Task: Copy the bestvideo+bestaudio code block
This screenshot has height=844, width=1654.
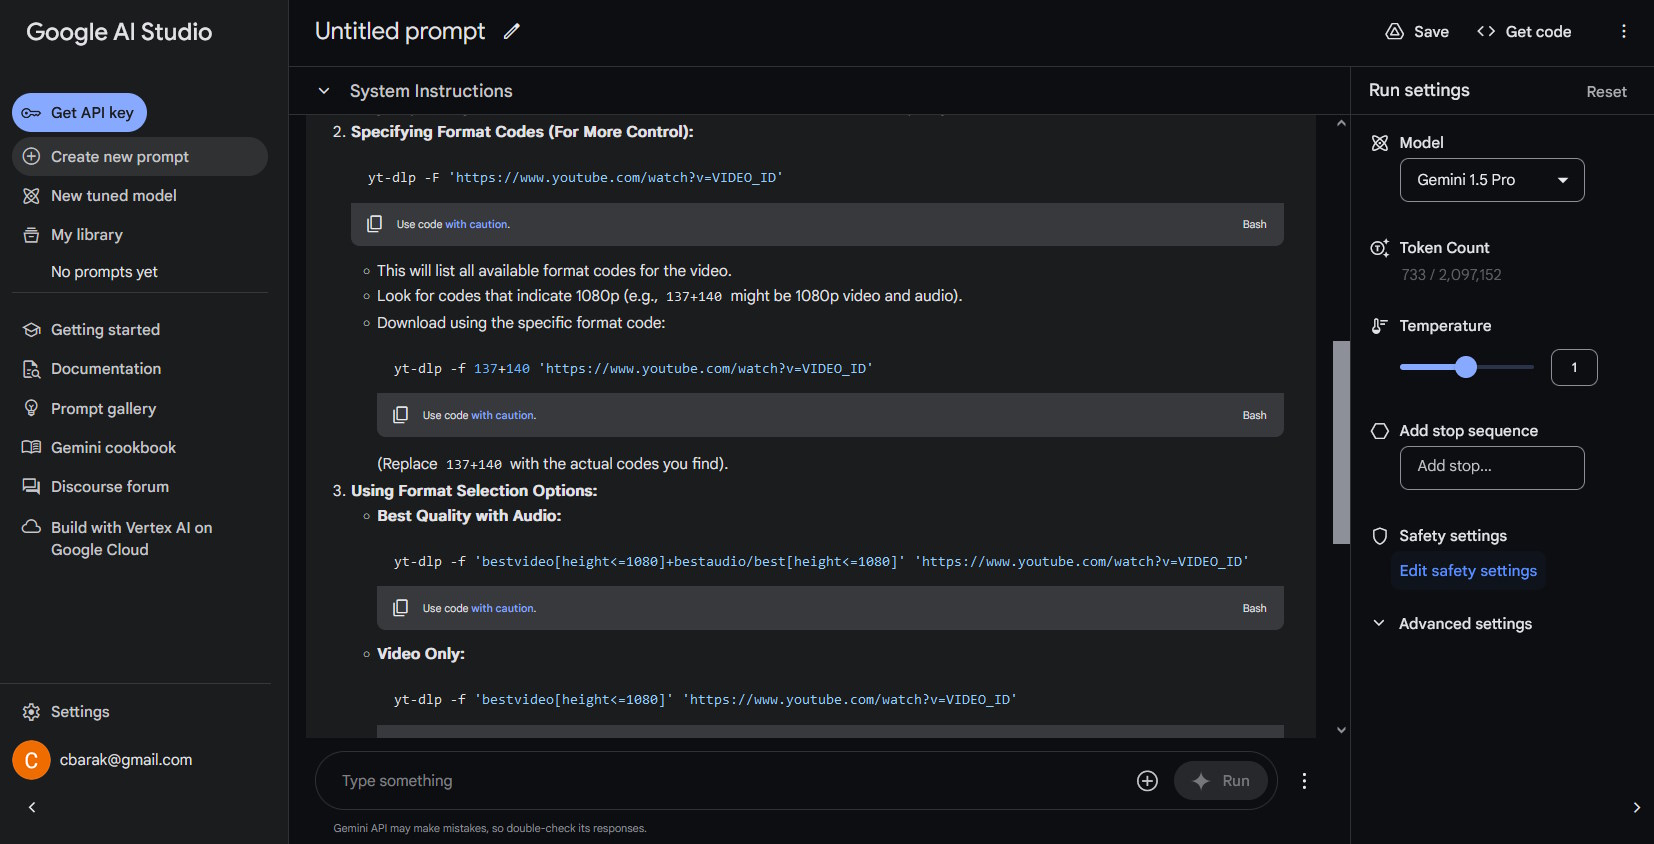Action: point(400,607)
